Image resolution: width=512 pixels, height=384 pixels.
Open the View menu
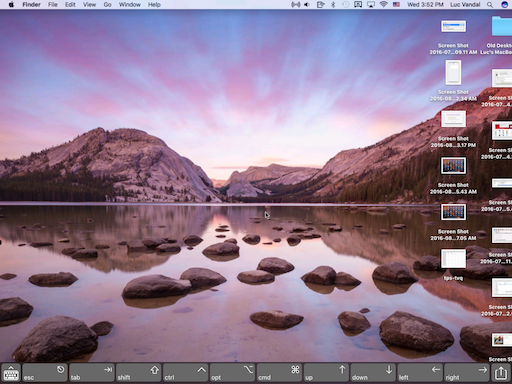[89, 5]
